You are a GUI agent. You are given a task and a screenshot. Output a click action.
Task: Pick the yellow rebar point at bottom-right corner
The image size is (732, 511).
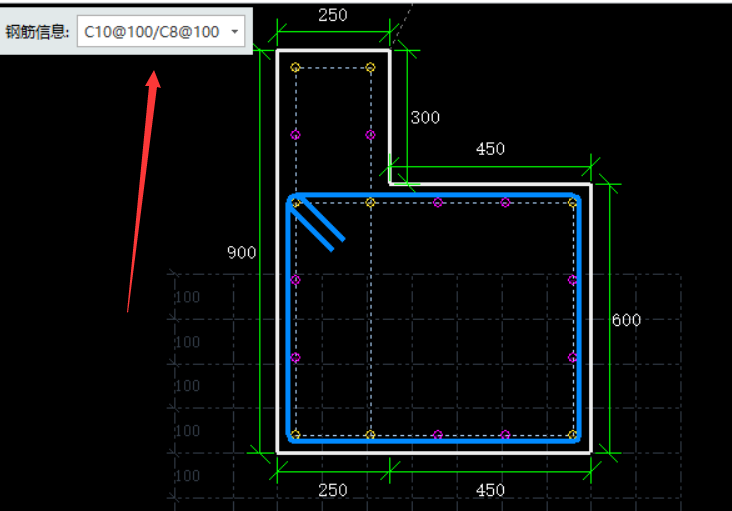click(573, 435)
